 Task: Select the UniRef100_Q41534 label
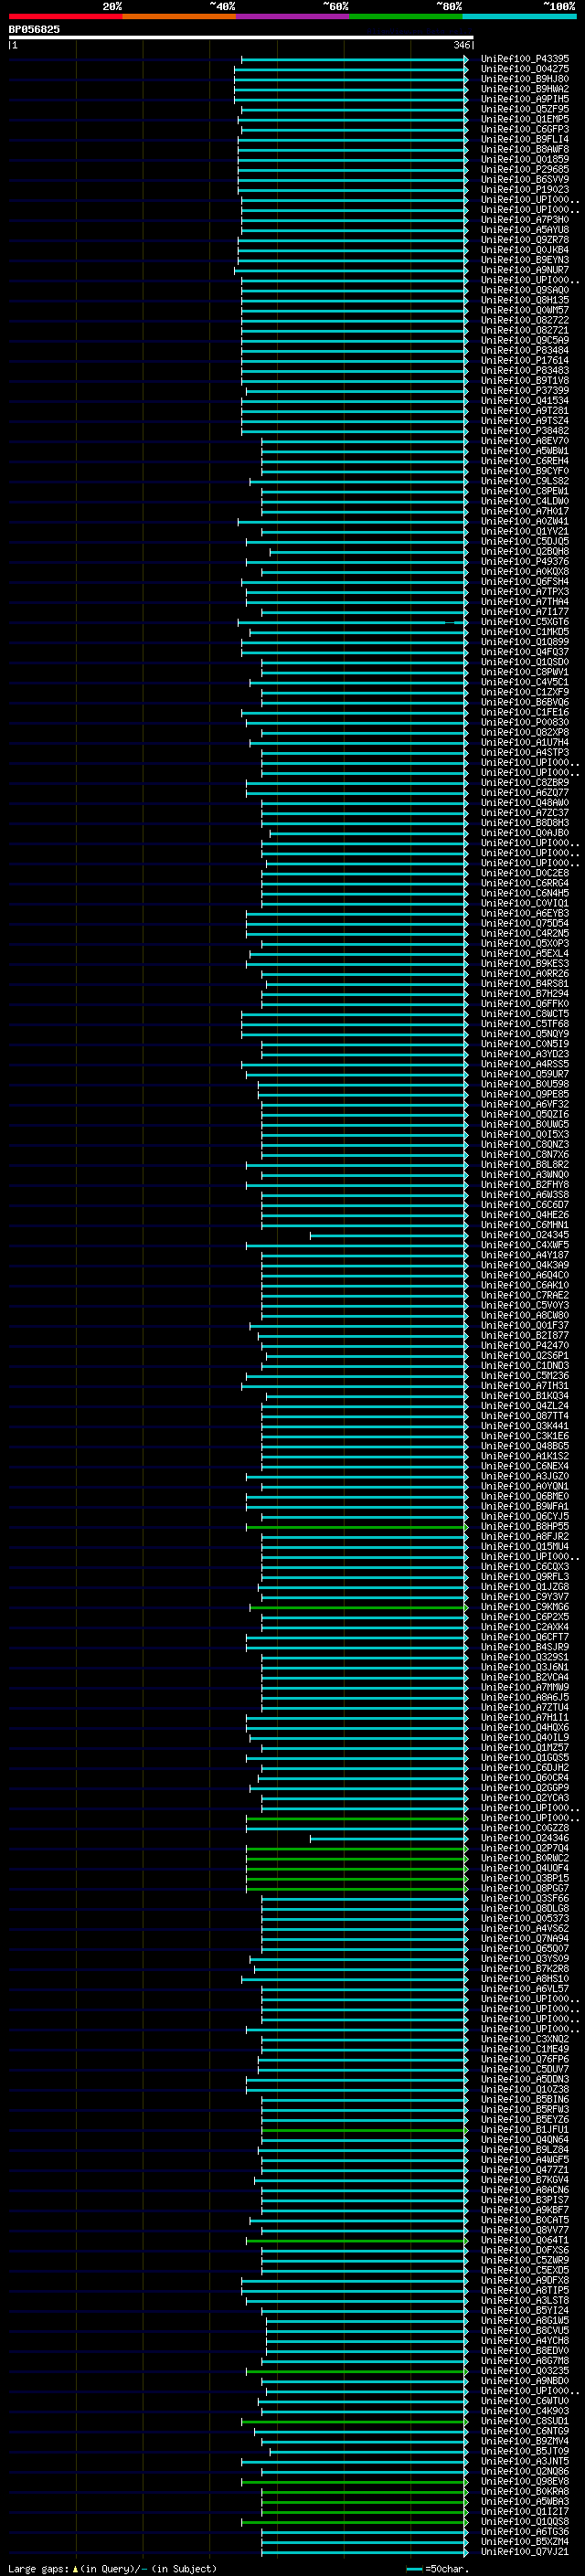click(524, 401)
